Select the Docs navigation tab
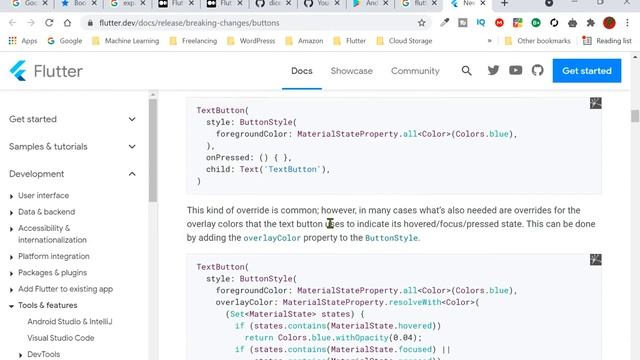Screen dimensions: 640x360 pos(302,71)
